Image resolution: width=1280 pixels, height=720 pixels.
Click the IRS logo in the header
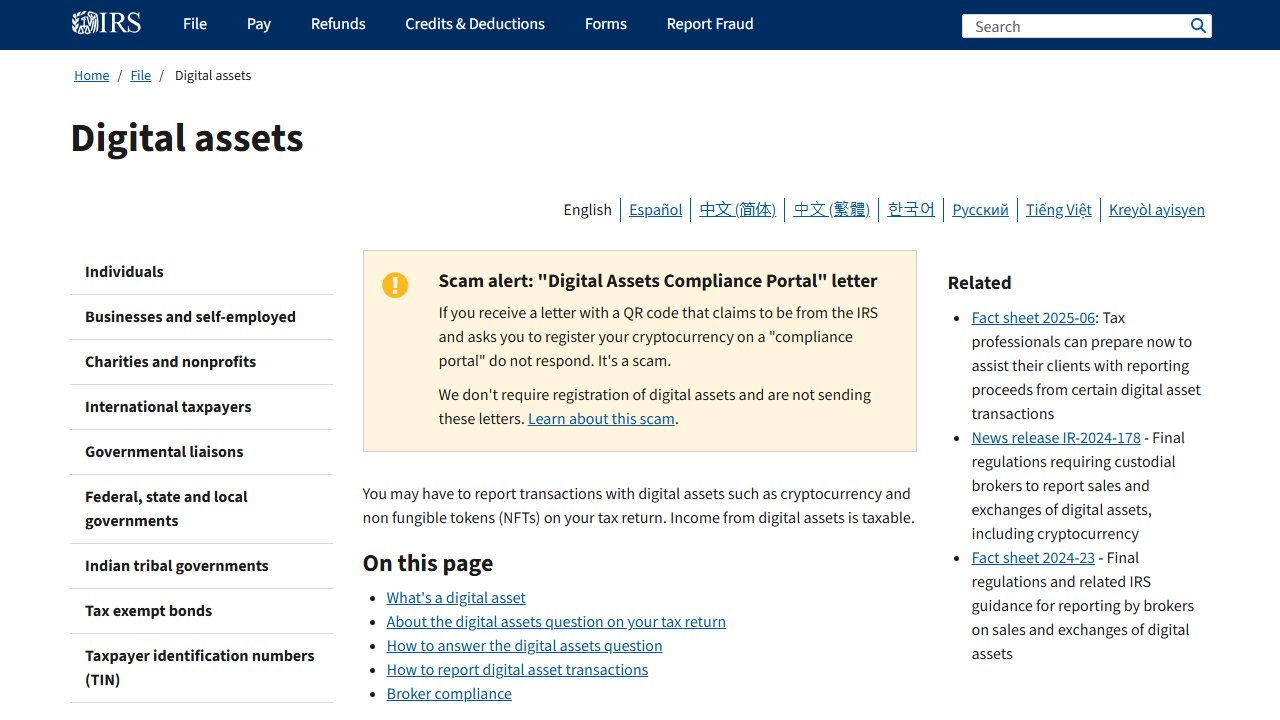click(106, 23)
